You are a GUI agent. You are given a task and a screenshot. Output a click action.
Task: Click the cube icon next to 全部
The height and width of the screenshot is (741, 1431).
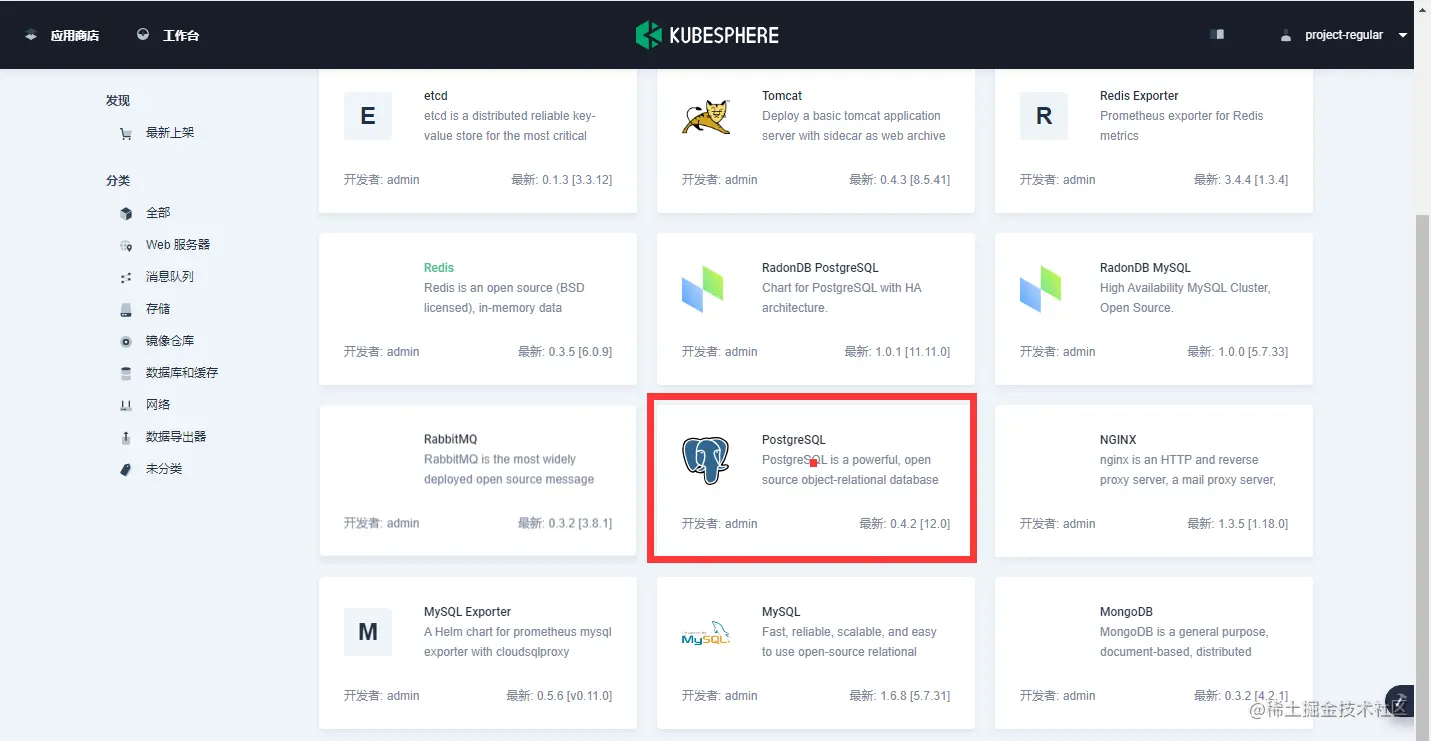click(126, 213)
